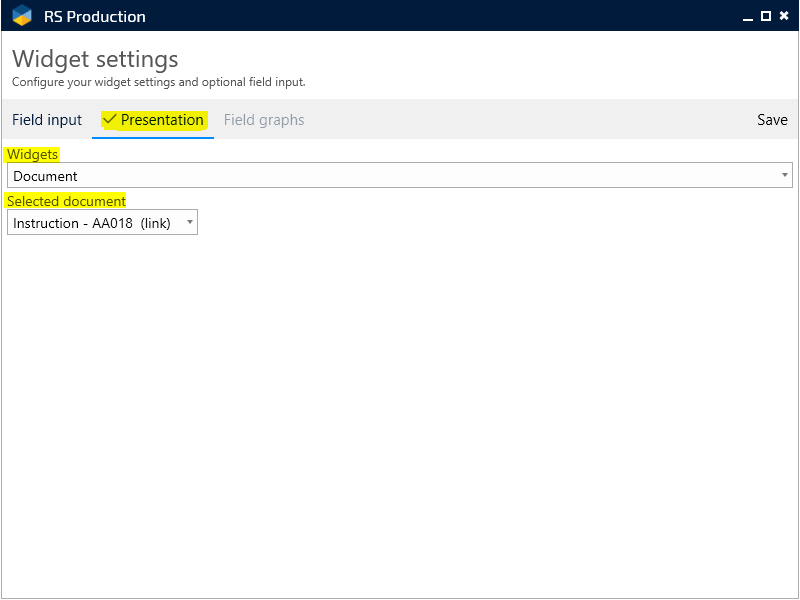
Task: Click the highlighted Widgets label
Action: click(x=32, y=154)
